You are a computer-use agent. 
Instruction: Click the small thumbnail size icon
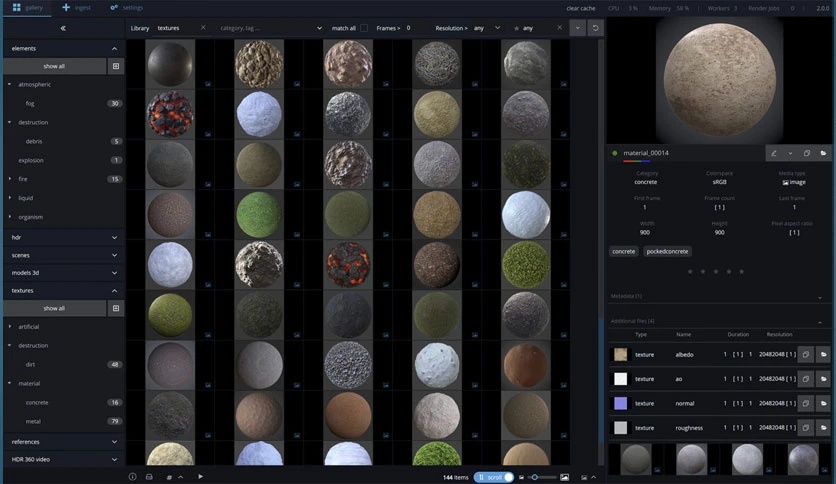click(x=521, y=478)
